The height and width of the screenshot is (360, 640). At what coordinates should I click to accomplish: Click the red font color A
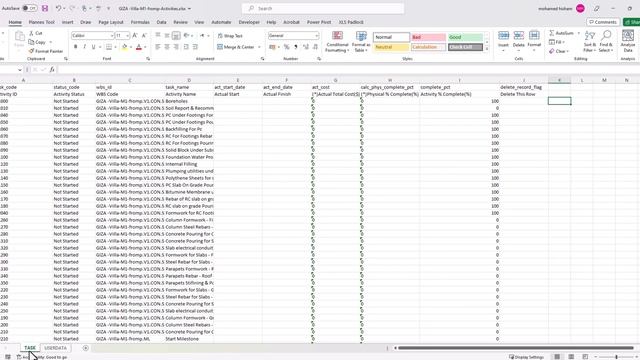139,47
